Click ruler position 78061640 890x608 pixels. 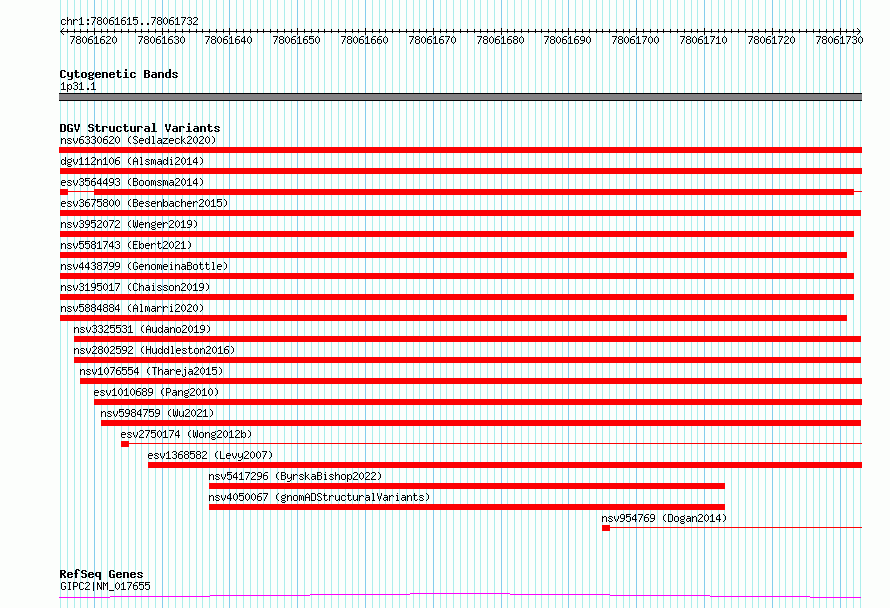tap(228, 40)
